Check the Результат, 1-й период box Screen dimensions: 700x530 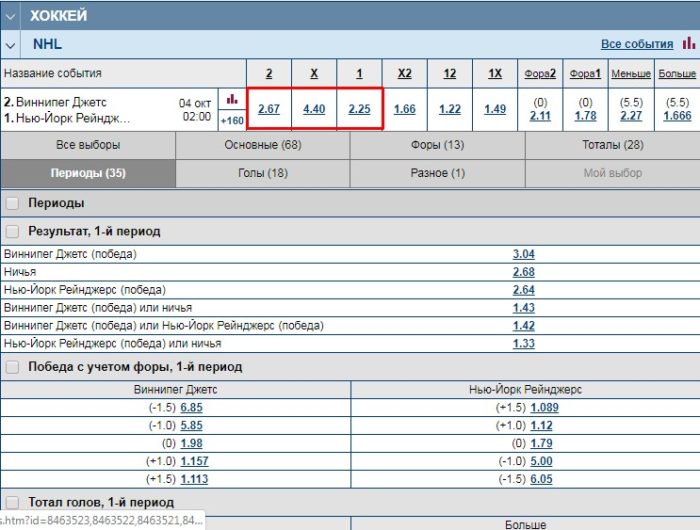[x=12, y=231]
